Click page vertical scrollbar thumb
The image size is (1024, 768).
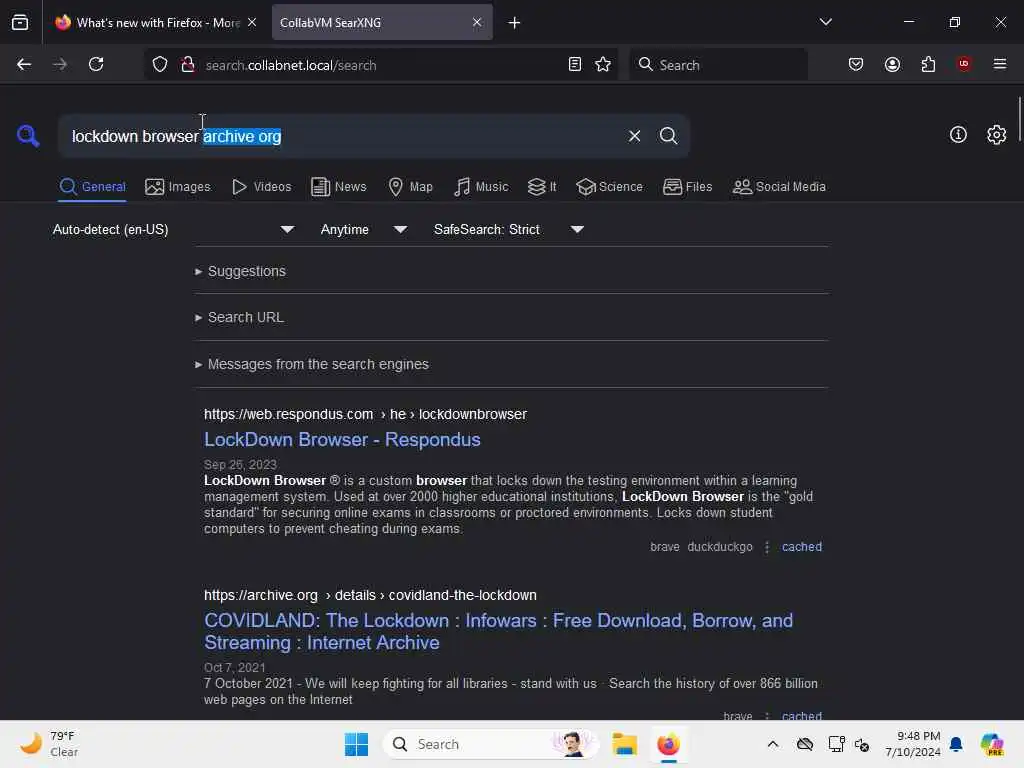1019,118
